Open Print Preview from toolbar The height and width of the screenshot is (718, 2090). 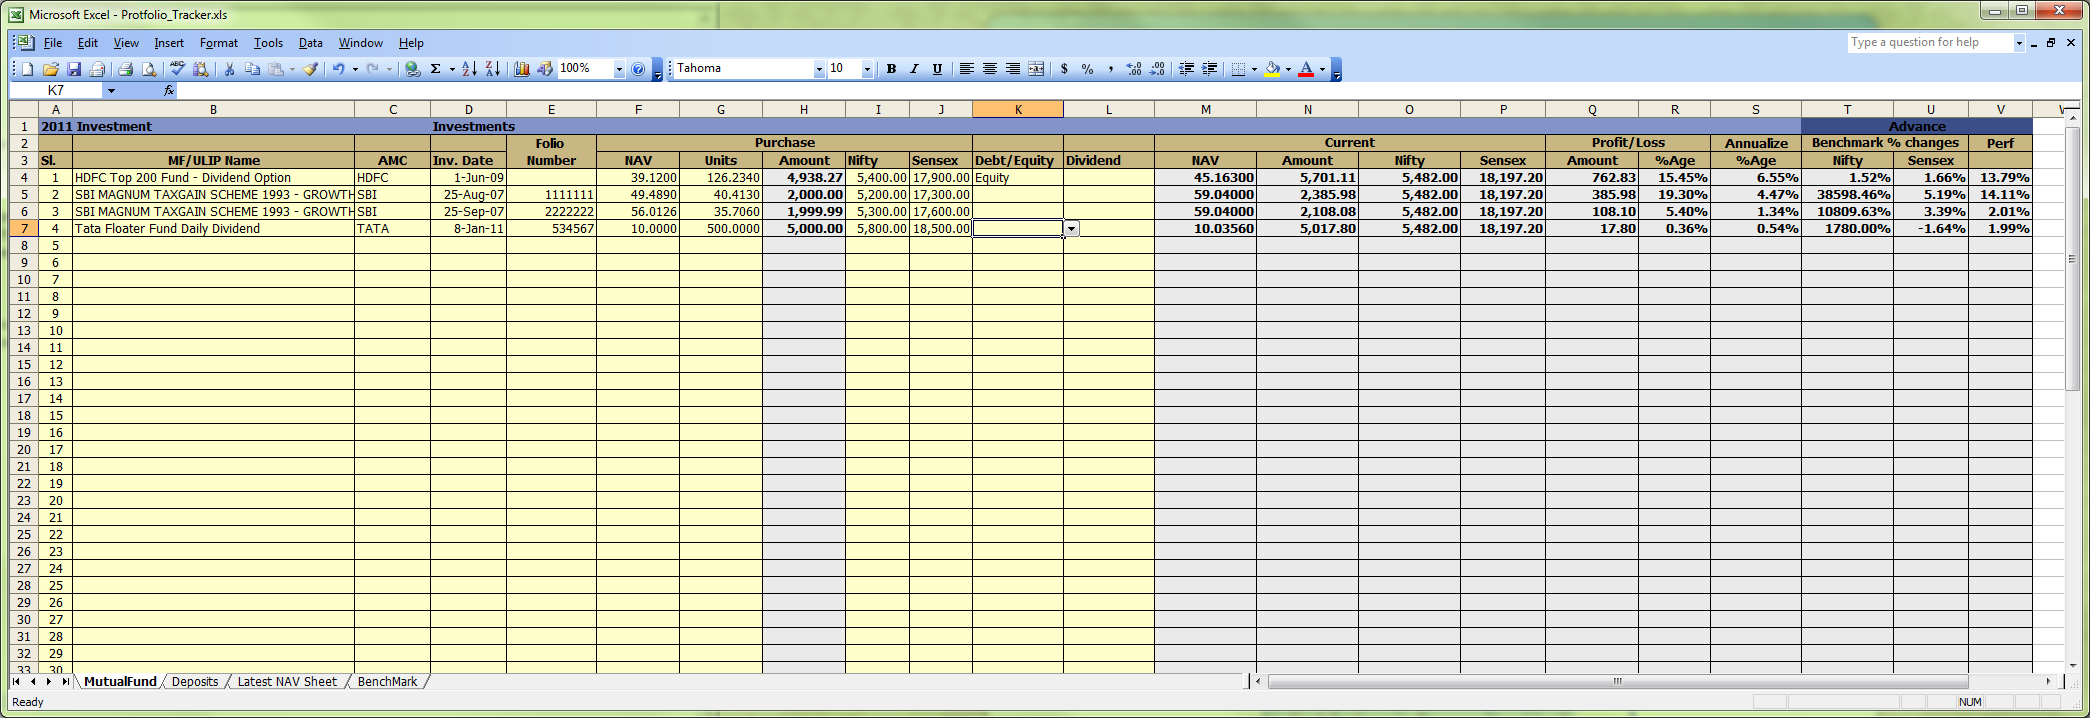point(149,69)
